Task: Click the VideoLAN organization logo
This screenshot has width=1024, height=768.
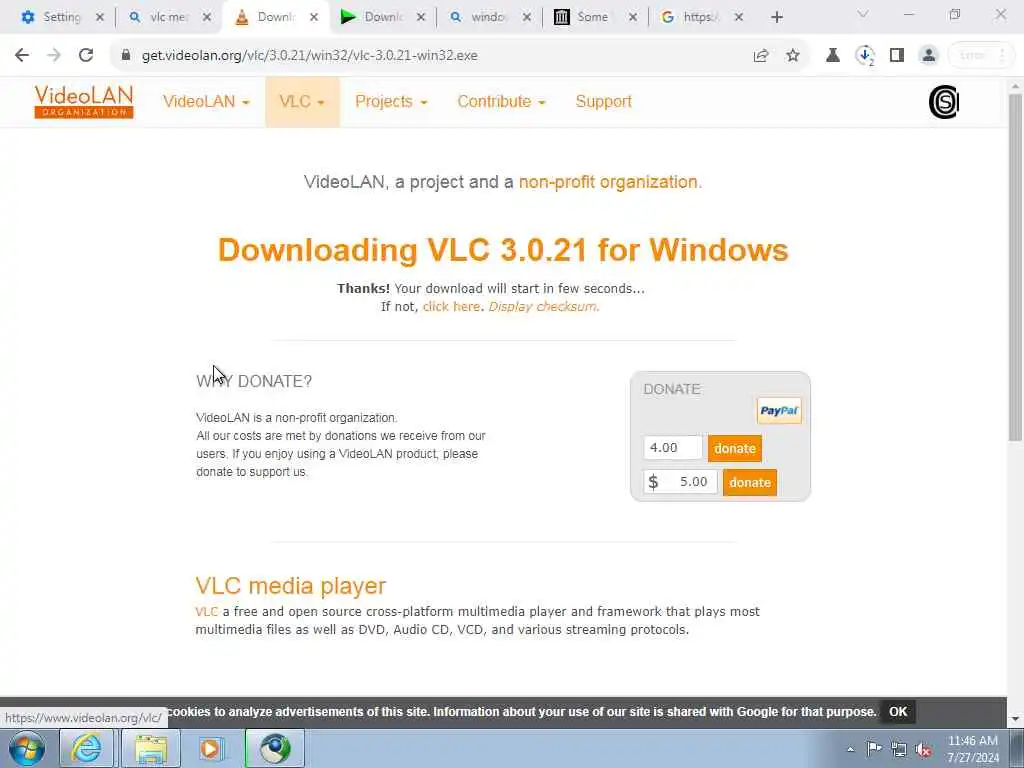Action: 84,102
